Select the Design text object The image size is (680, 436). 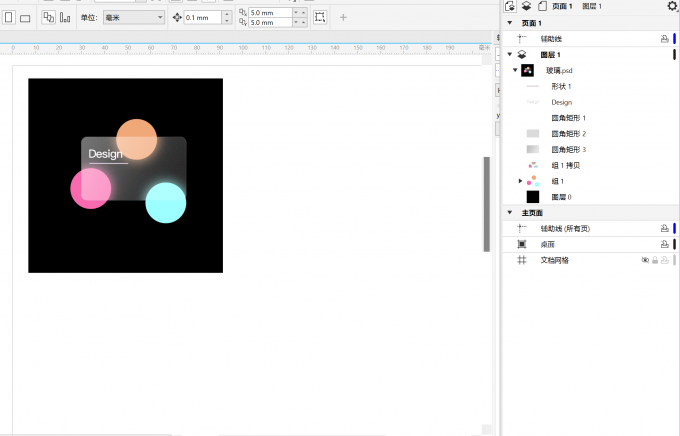coord(561,102)
